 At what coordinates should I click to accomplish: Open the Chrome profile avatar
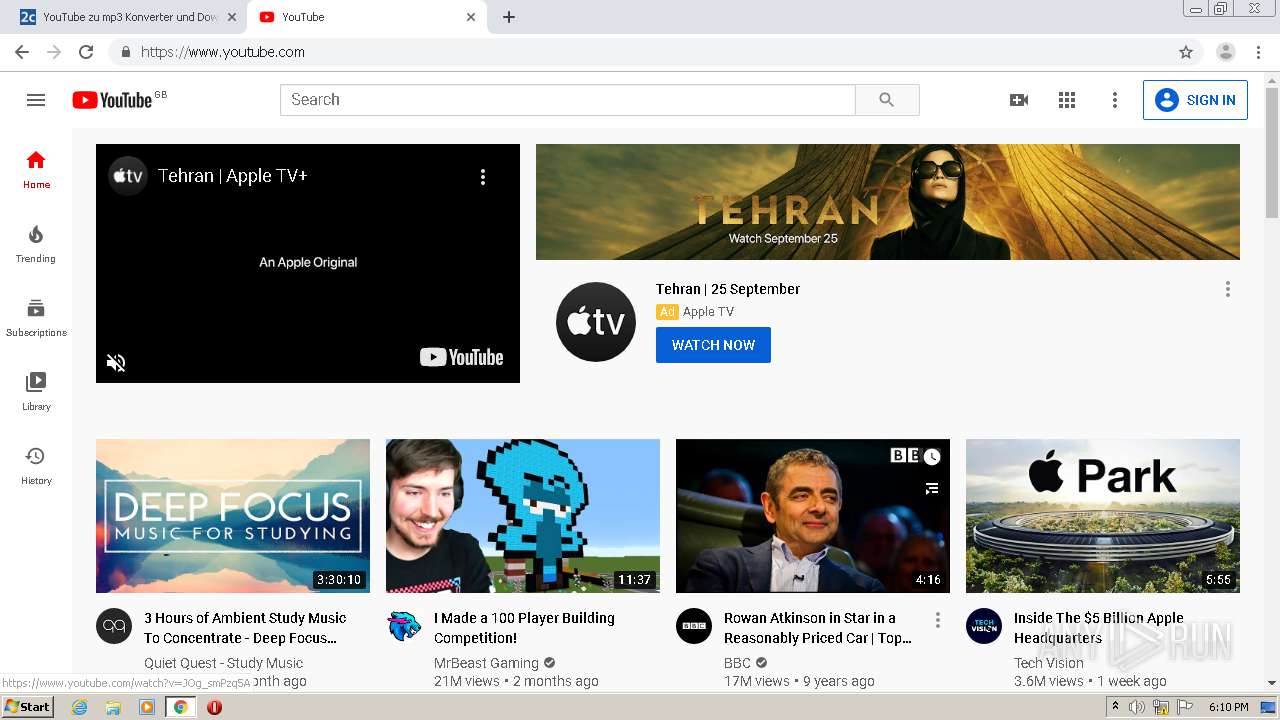tap(1226, 52)
